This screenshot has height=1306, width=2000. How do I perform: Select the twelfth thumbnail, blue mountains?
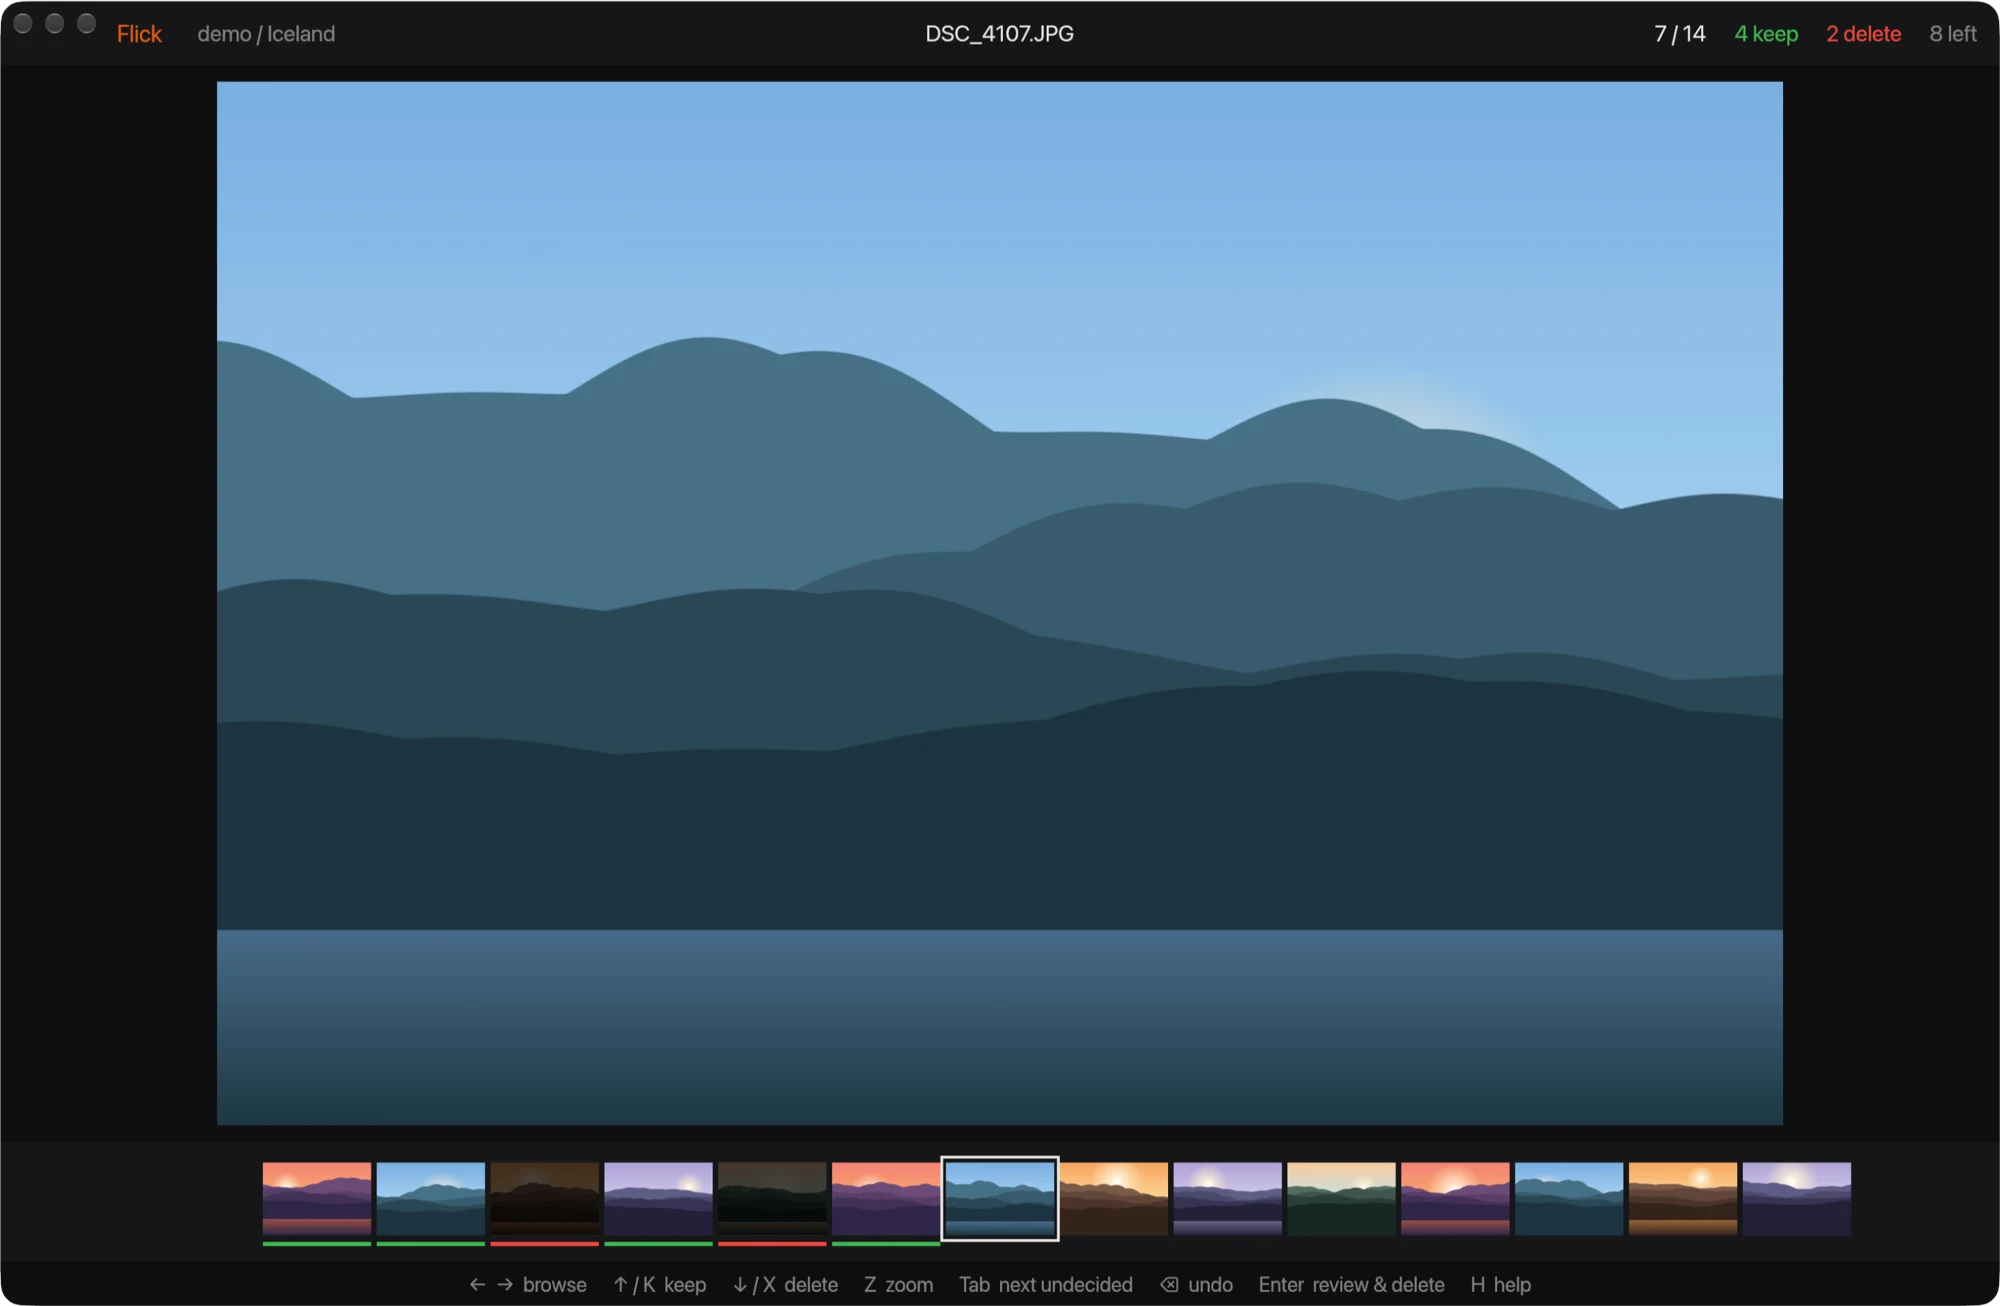(1569, 1199)
